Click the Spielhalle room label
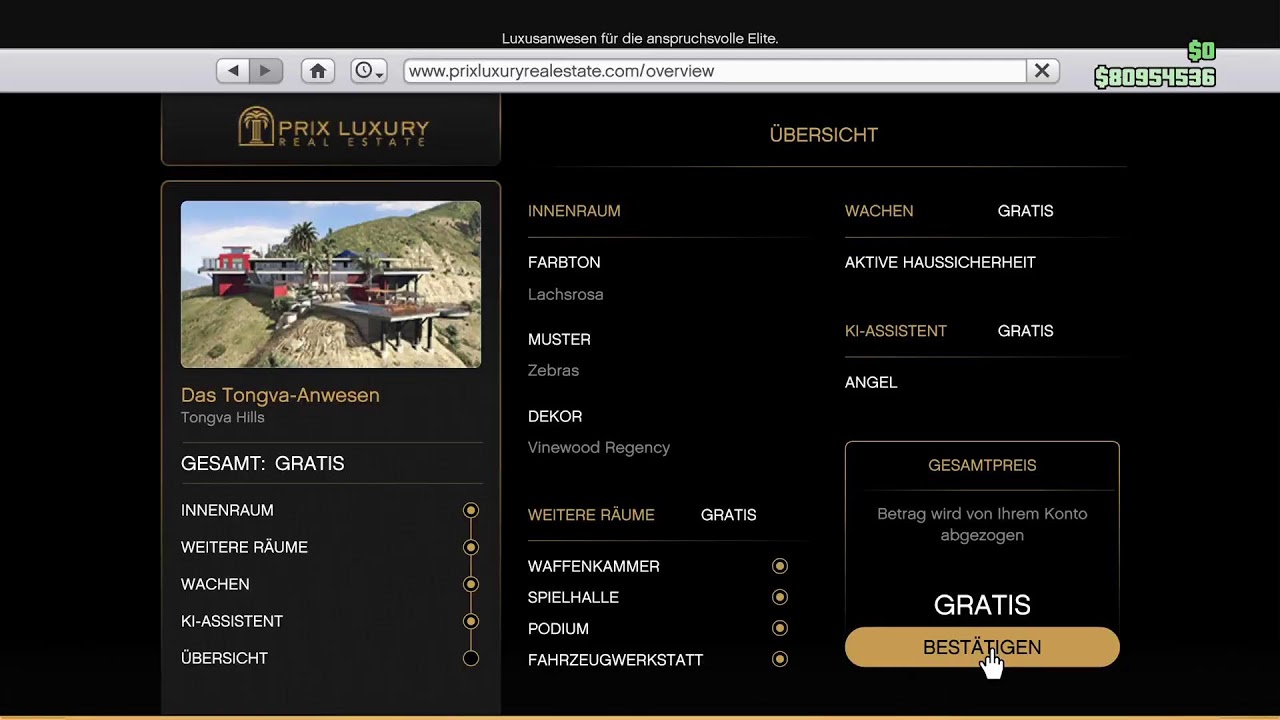1280x720 pixels. 573,597
